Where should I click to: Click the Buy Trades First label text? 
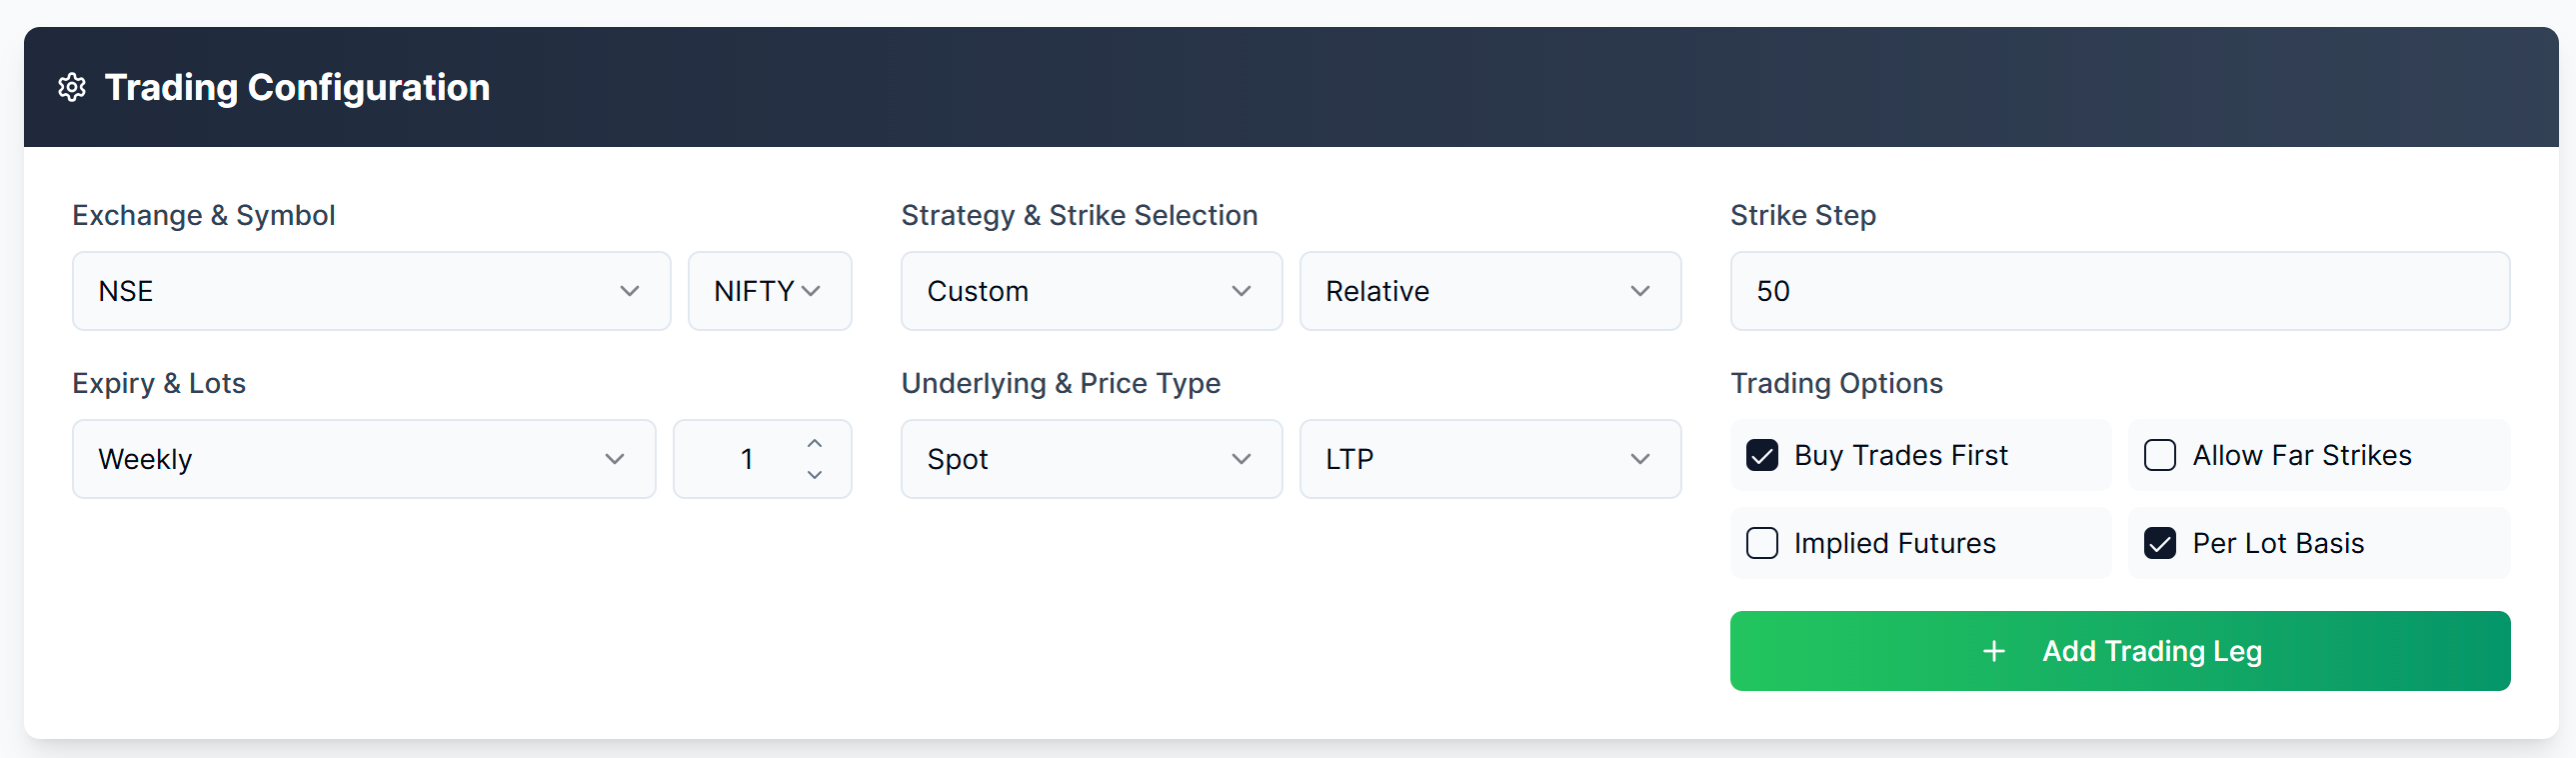coord(1900,455)
